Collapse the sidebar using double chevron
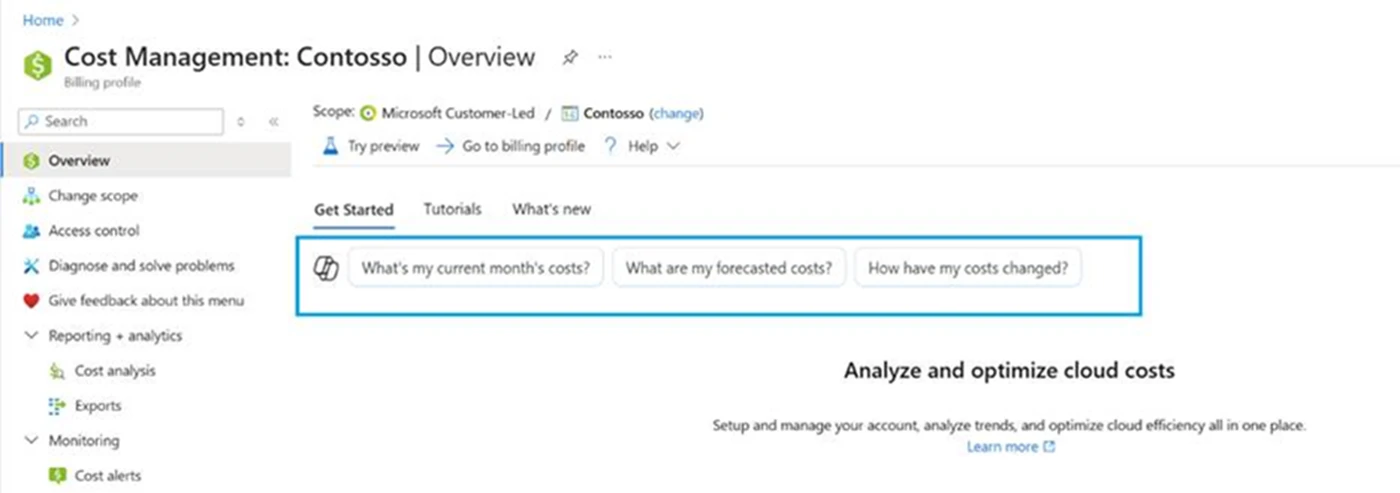The width and height of the screenshot is (1400, 493). click(273, 121)
